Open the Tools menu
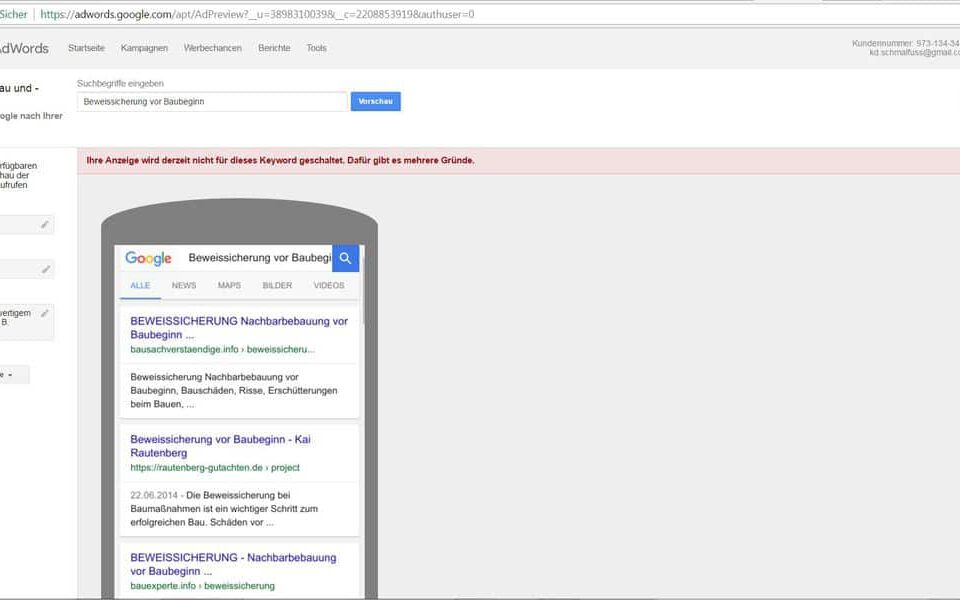This screenshot has width=960, height=600. click(317, 48)
